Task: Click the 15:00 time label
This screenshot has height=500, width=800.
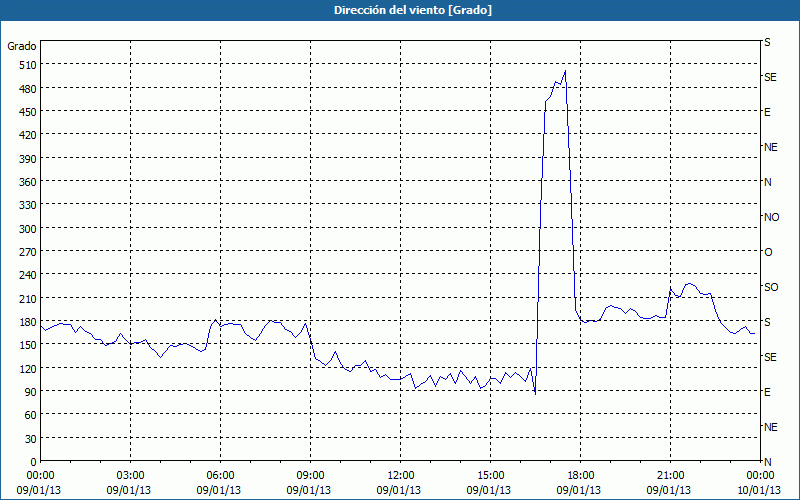Action: click(x=490, y=476)
